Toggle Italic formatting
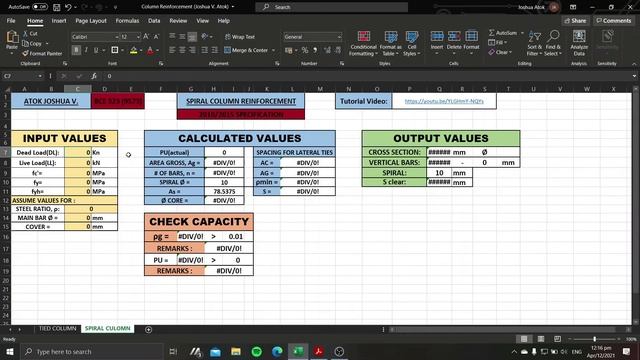 tap(86, 50)
